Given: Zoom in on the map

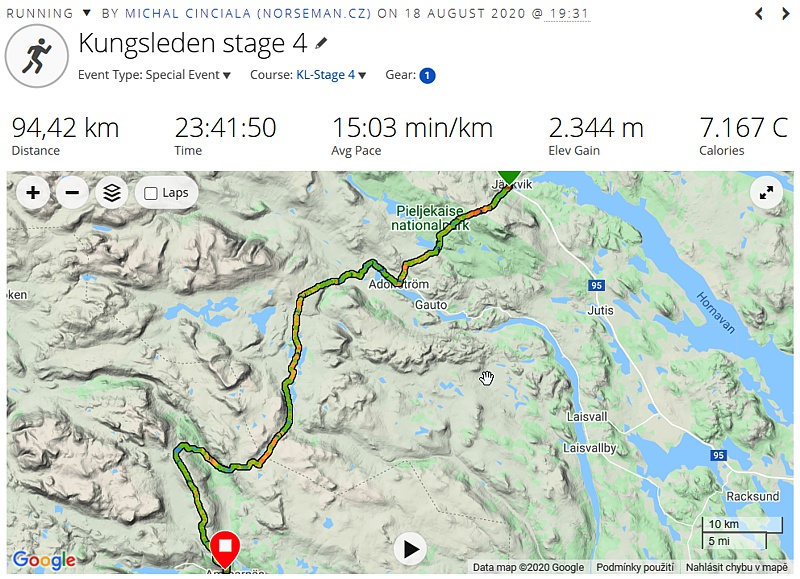Looking at the screenshot, I should 33,193.
